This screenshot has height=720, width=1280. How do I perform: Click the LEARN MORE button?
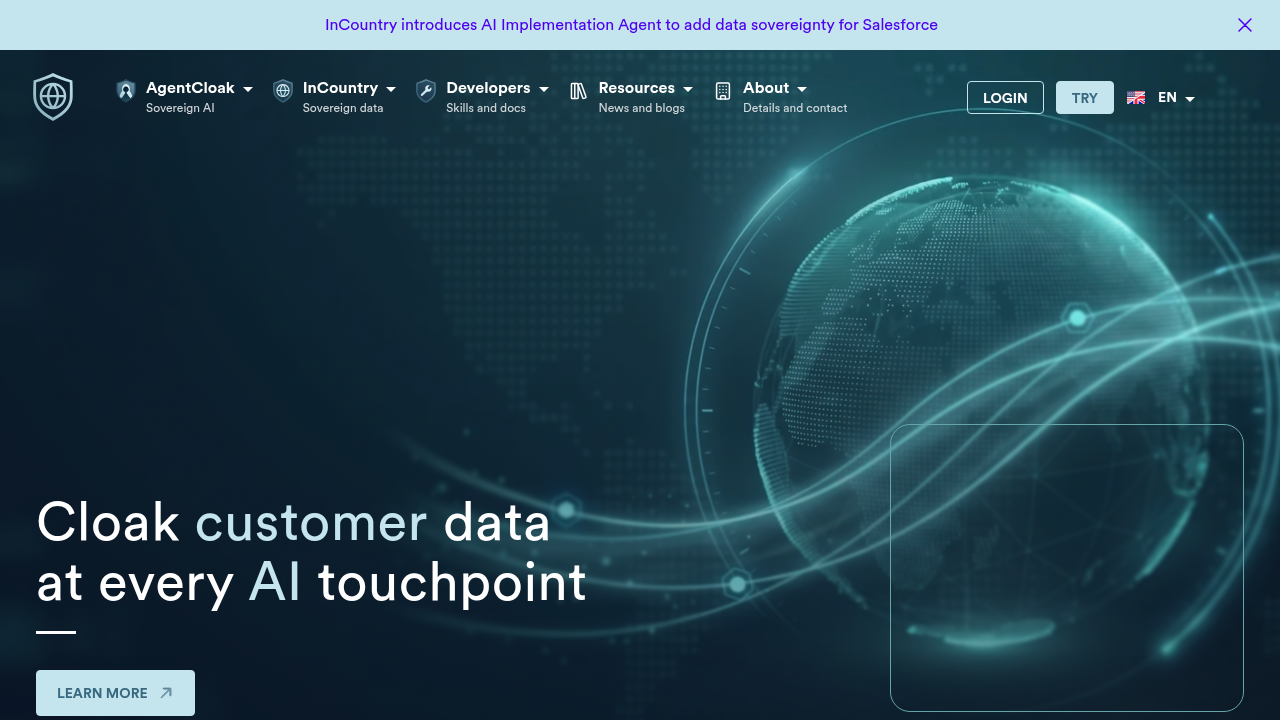point(115,693)
